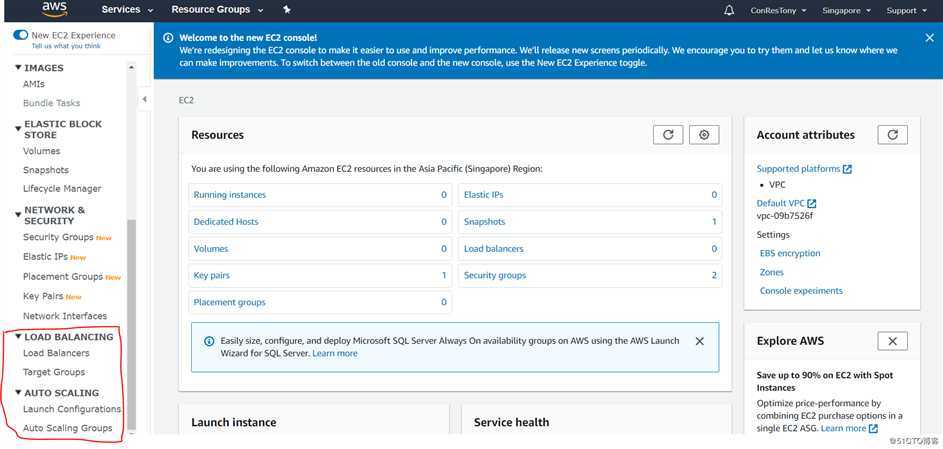Open the Console experiments link
Viewport: 943px width, 449px height.
[801, 291]
